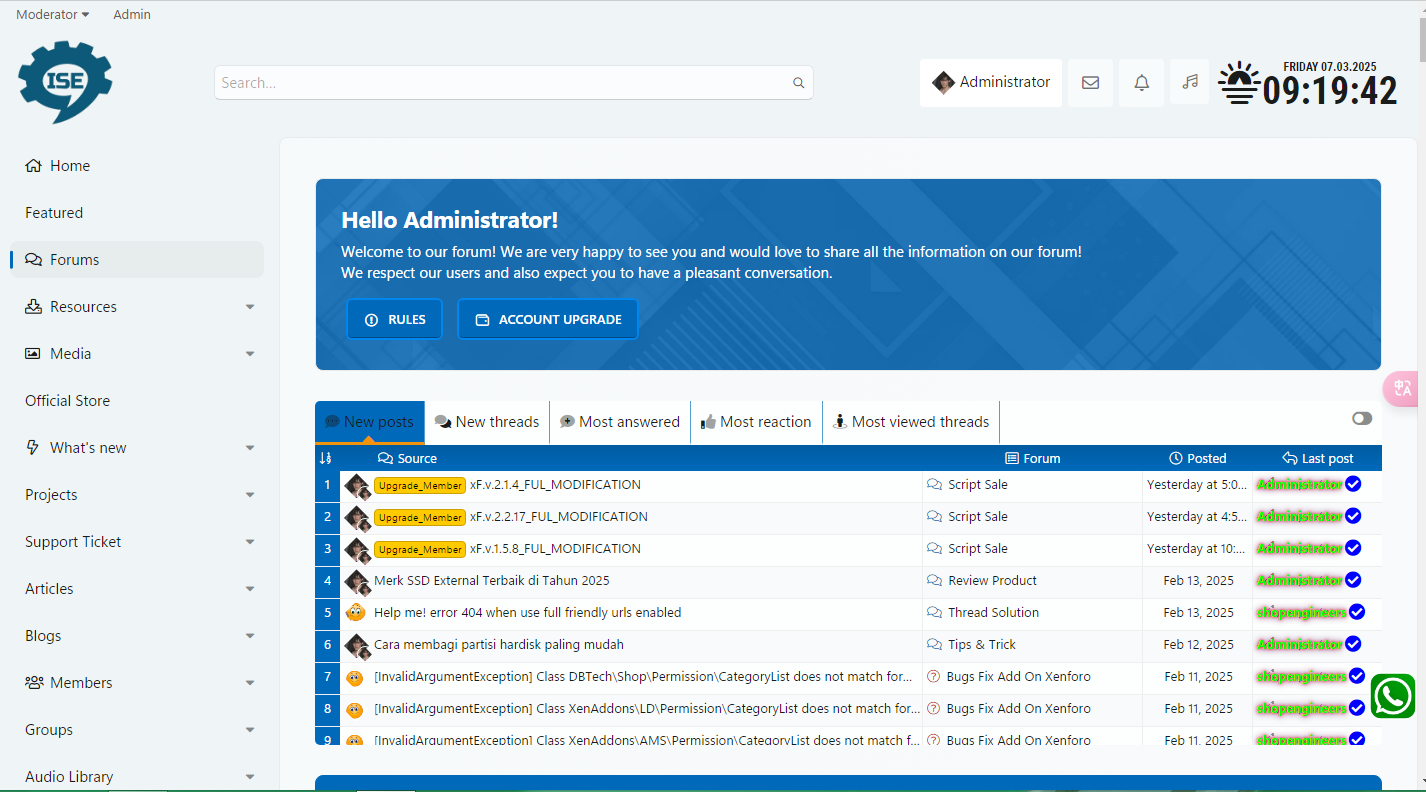Expand the What's new menu arrow
1426x792 pixels.
click(x=250, y=448)
